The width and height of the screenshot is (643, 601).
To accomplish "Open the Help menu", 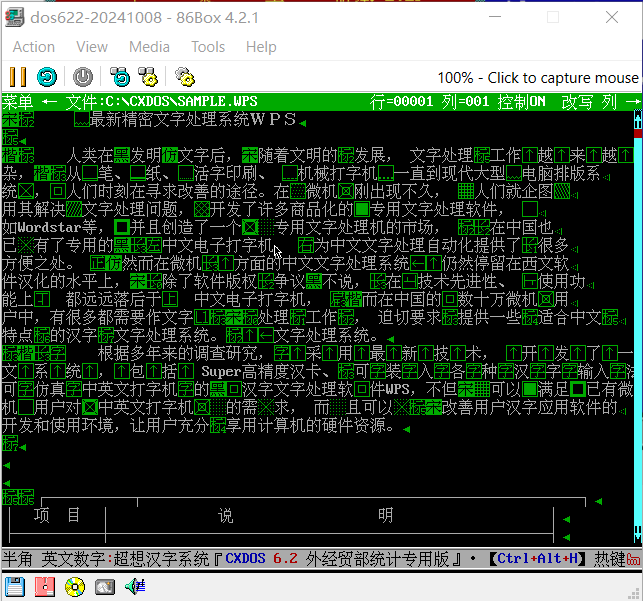I will point(261,47).
